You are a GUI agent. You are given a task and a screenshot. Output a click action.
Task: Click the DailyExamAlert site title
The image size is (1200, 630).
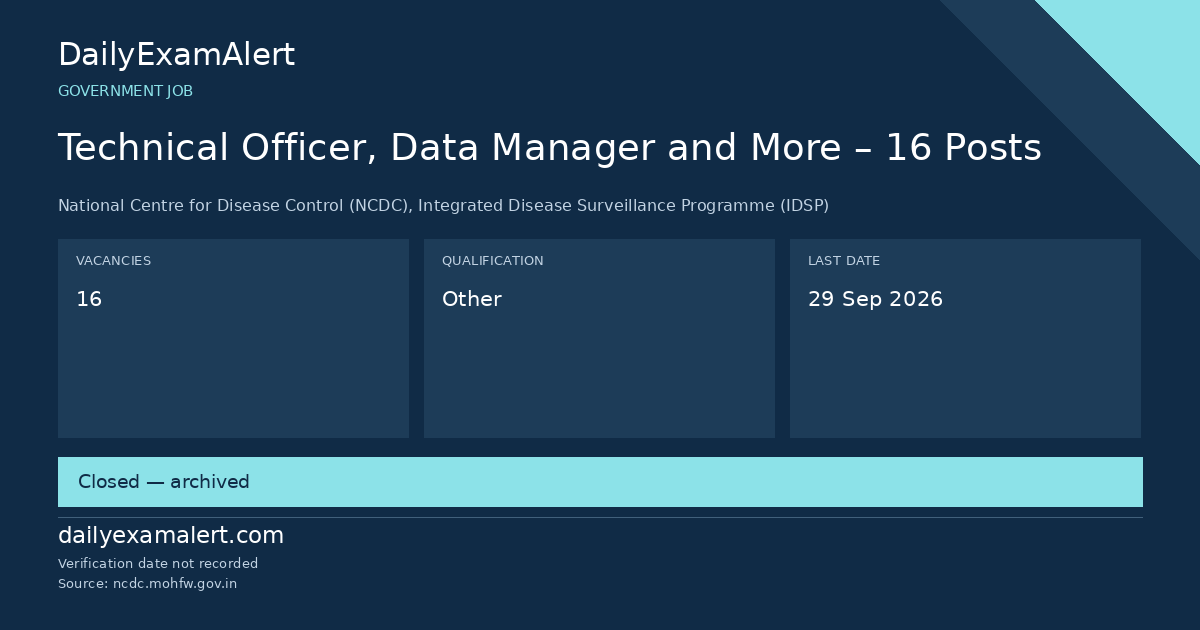[176, 55]
